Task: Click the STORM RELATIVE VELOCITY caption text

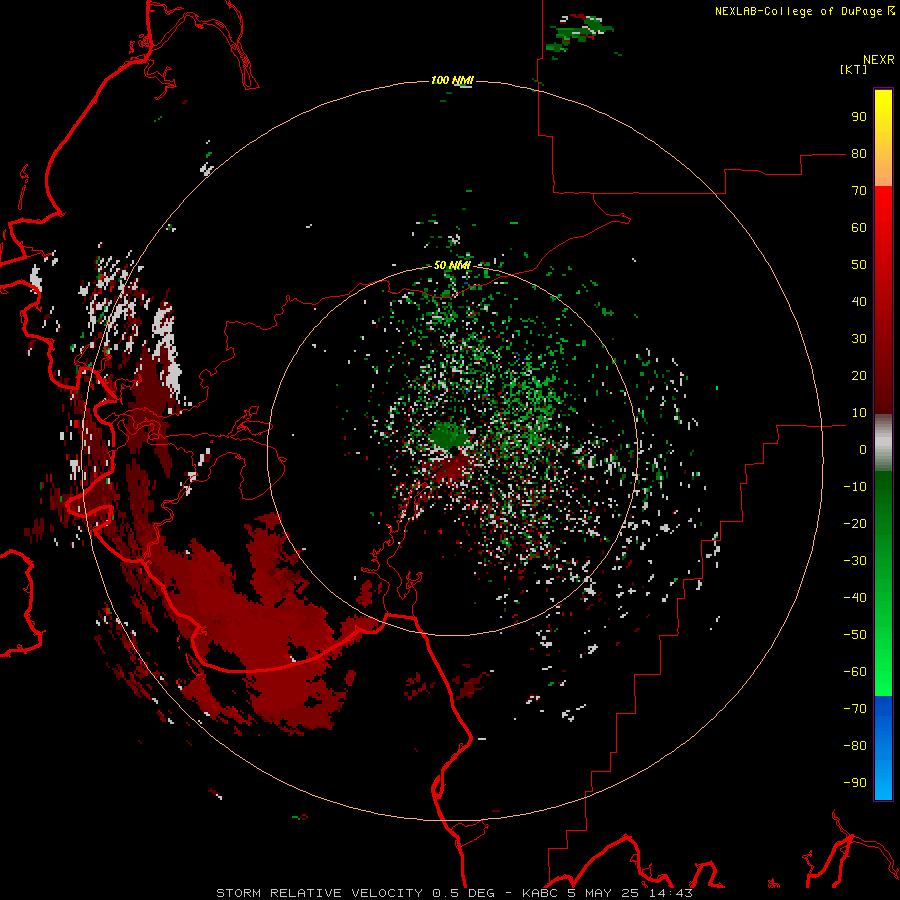Action: (x=321, y=893)
